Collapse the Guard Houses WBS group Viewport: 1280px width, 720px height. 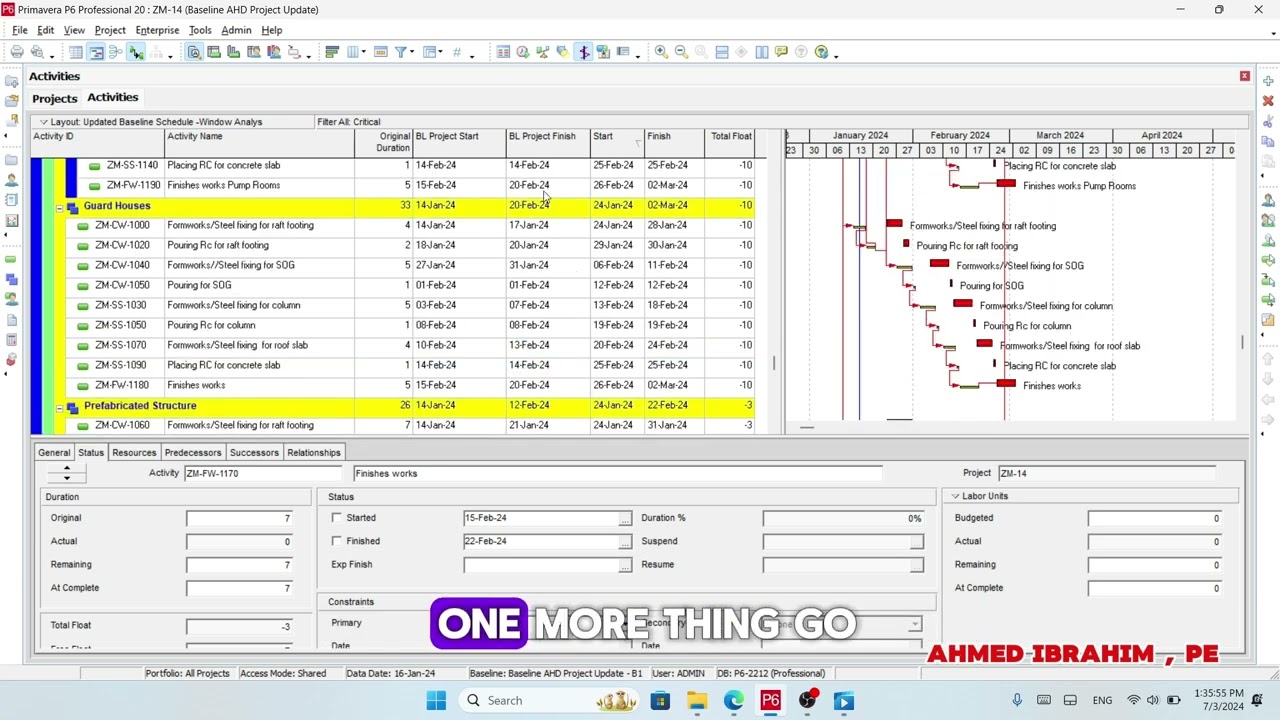(x=59, y=208)
